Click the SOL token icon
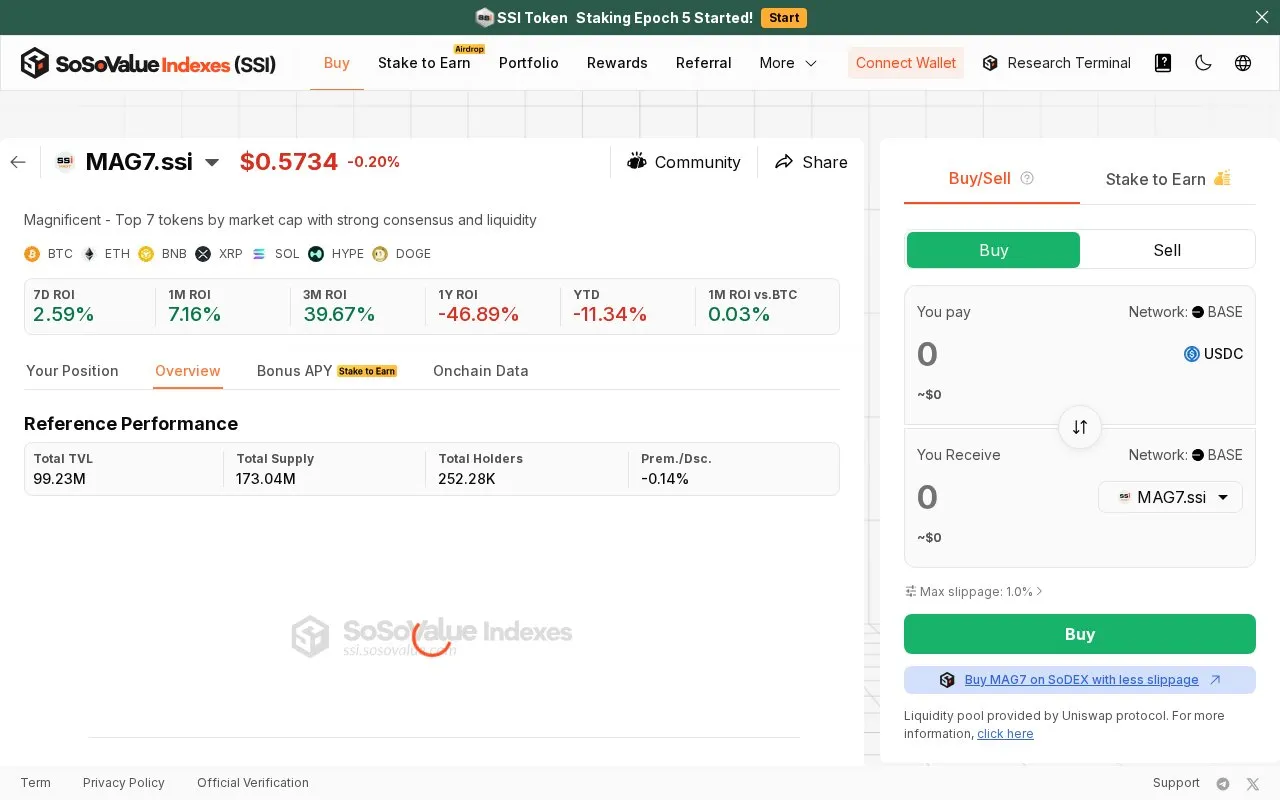The width and height of the screenshot is (1280, 800). click(259, 254)
